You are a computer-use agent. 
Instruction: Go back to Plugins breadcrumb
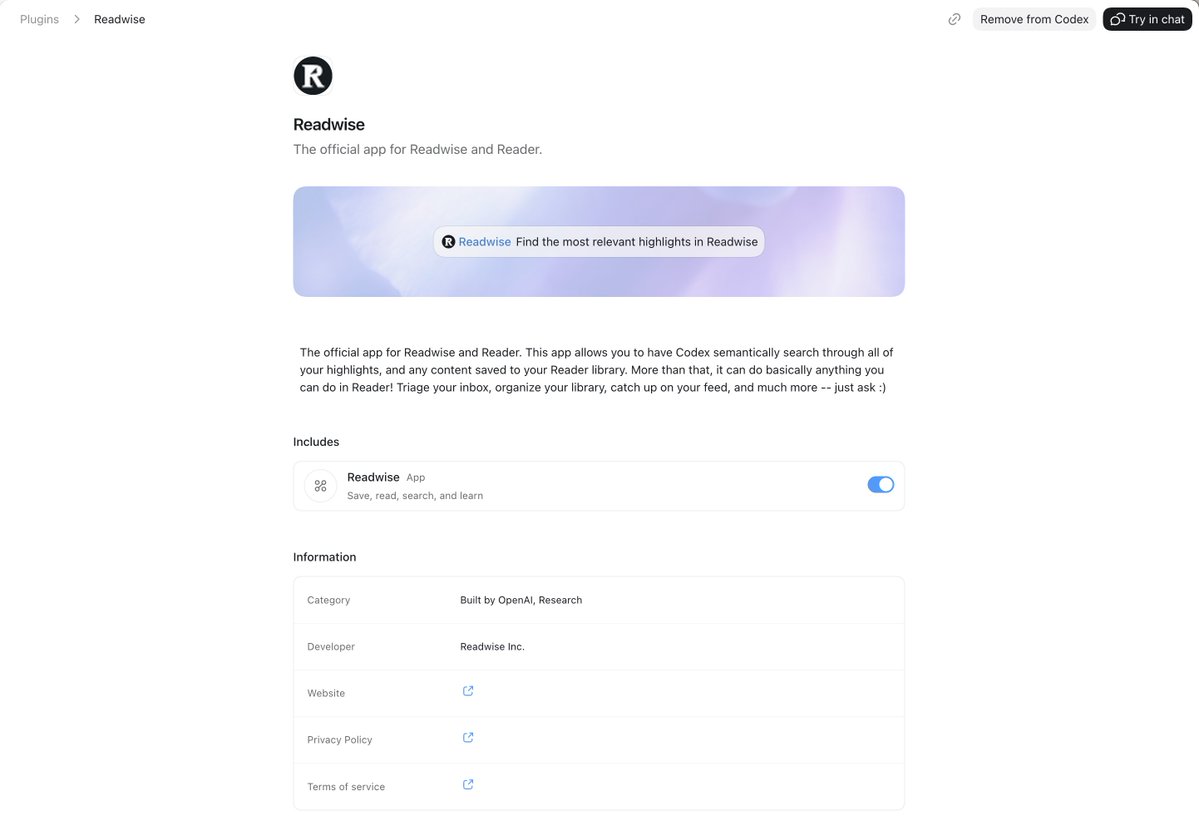(x=39, y=19)
